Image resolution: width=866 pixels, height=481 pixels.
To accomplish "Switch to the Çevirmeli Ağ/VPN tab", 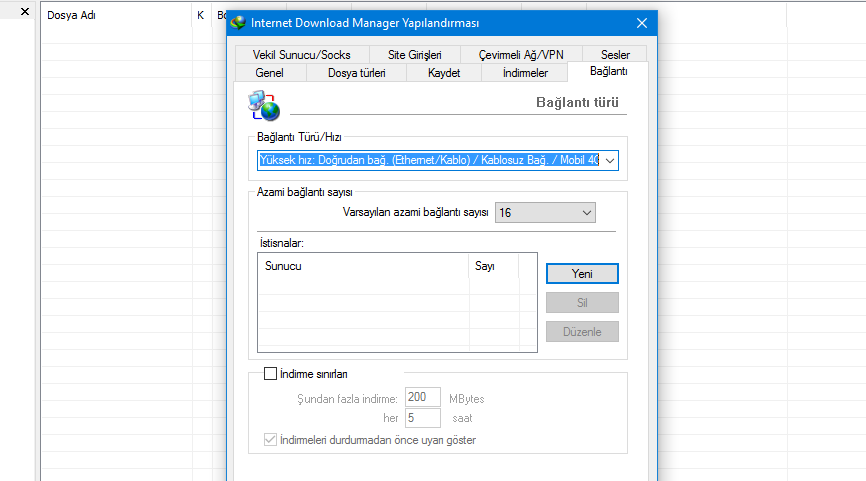I will [x=521, y=55].
